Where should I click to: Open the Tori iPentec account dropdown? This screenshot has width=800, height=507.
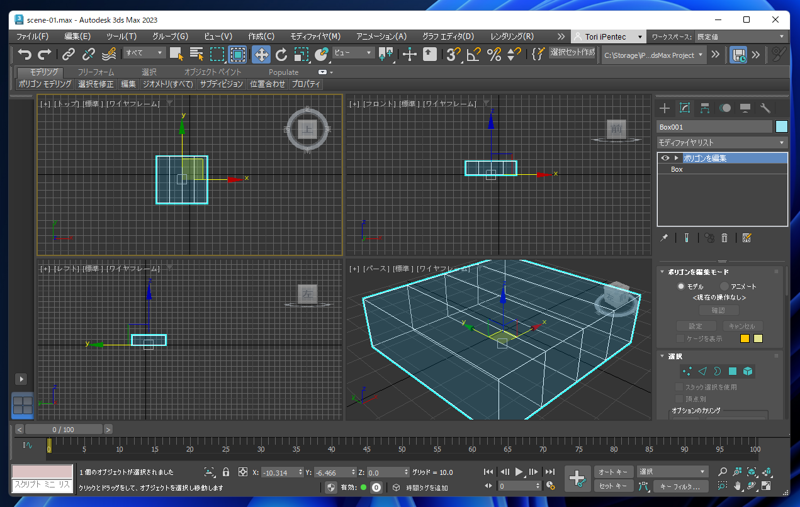[608, 37]
